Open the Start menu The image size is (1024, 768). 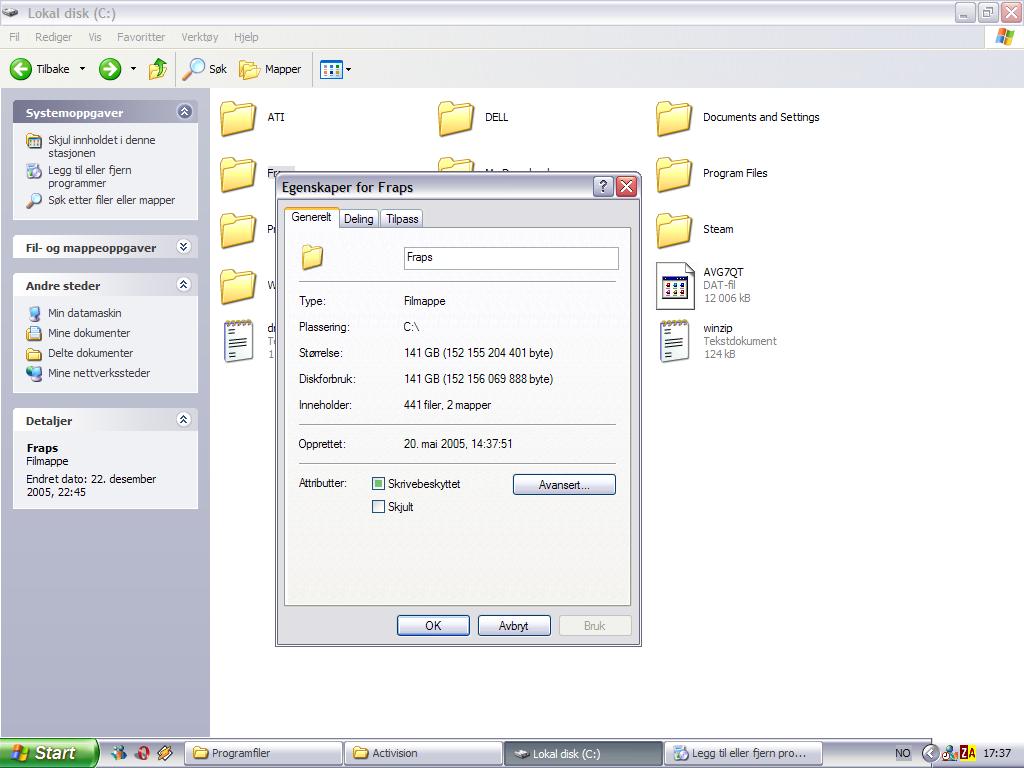coord(48,753)
